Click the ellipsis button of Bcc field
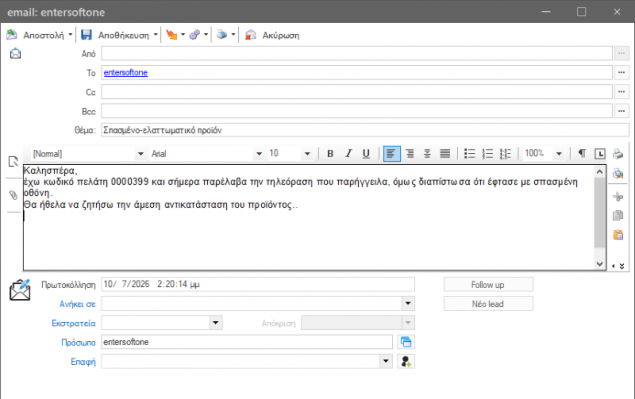This screenshot has width=635, height=399. (621, 111)
